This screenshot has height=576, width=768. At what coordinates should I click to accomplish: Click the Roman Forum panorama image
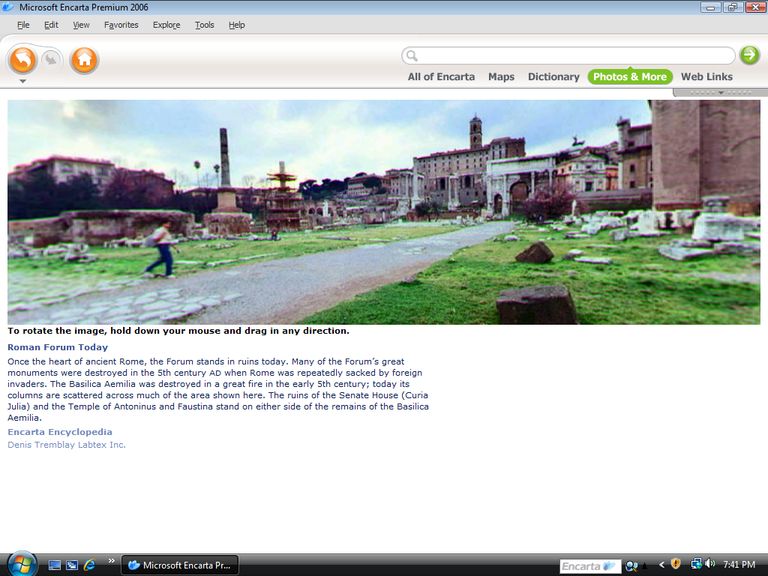pos(384,212)
